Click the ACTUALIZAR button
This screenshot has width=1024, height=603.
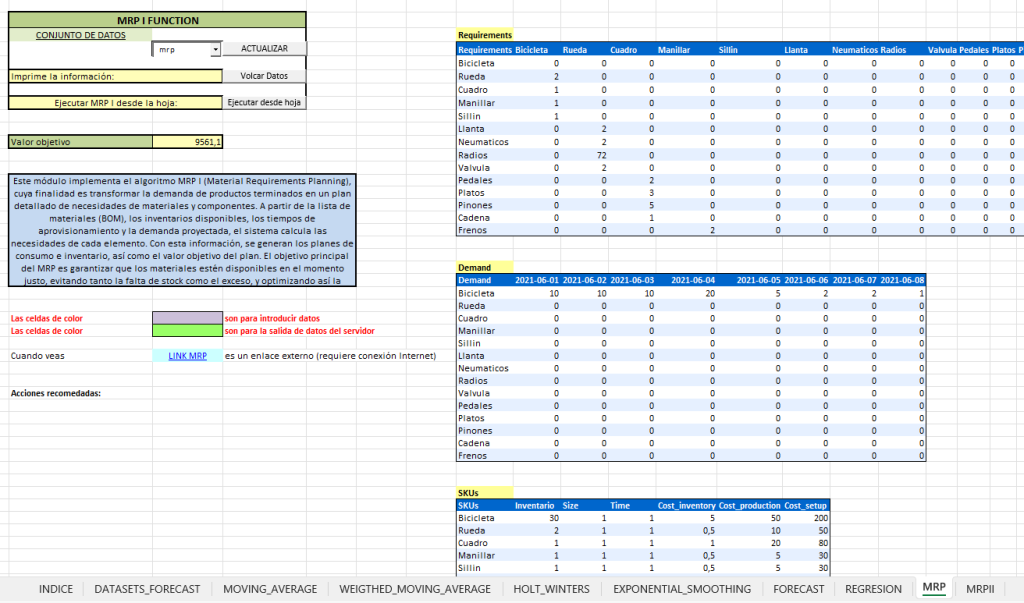264,48
